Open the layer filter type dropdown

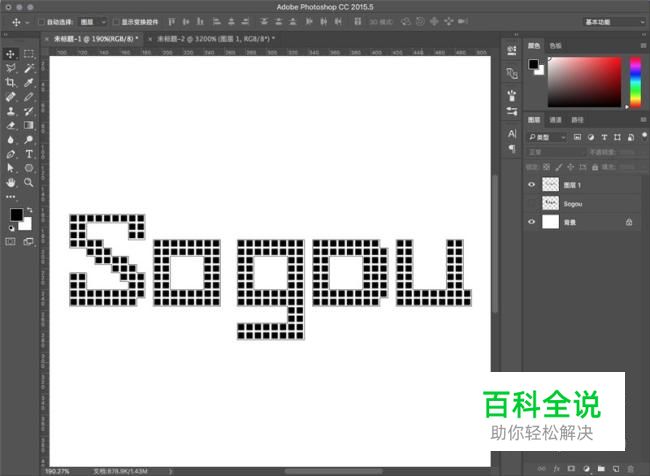[x=547, y=137]
